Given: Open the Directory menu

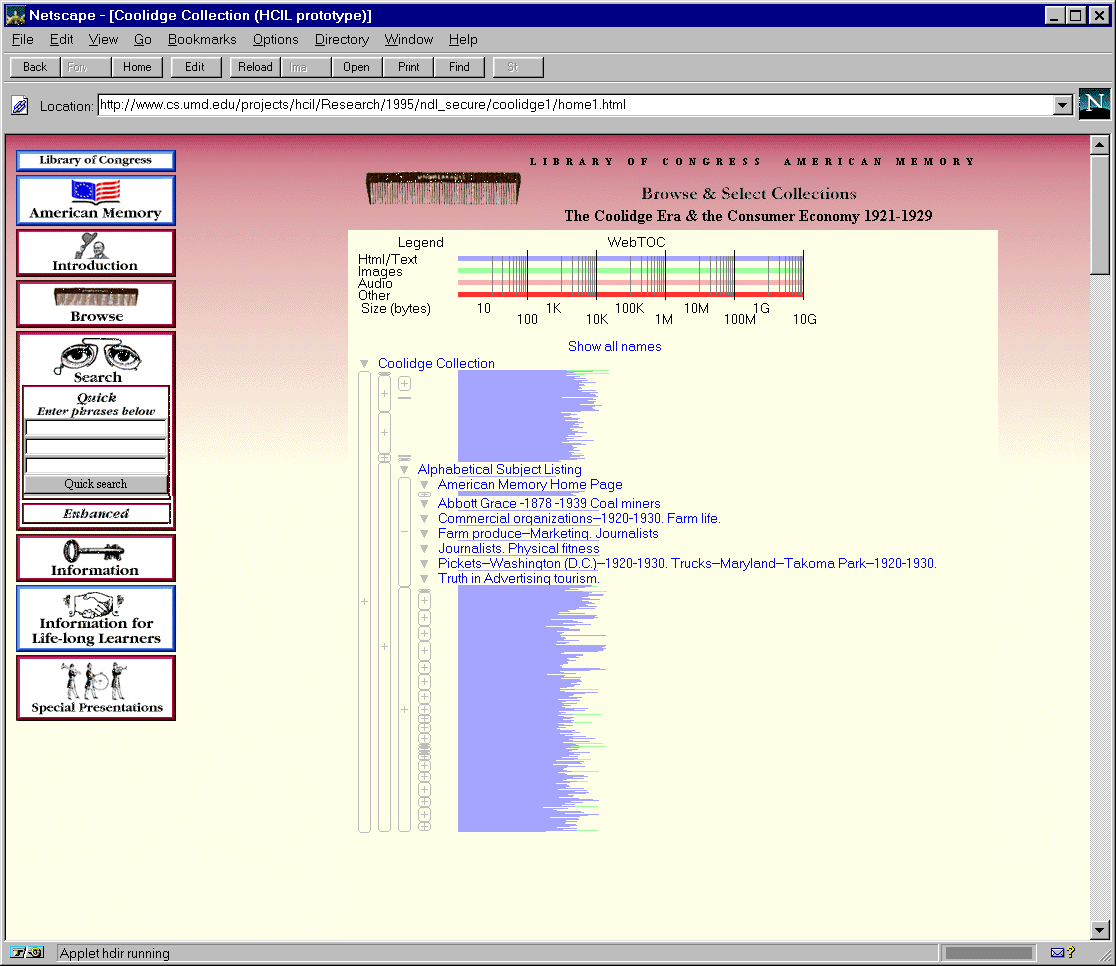Looking at the screenshot, I should [x=341, y=40].
